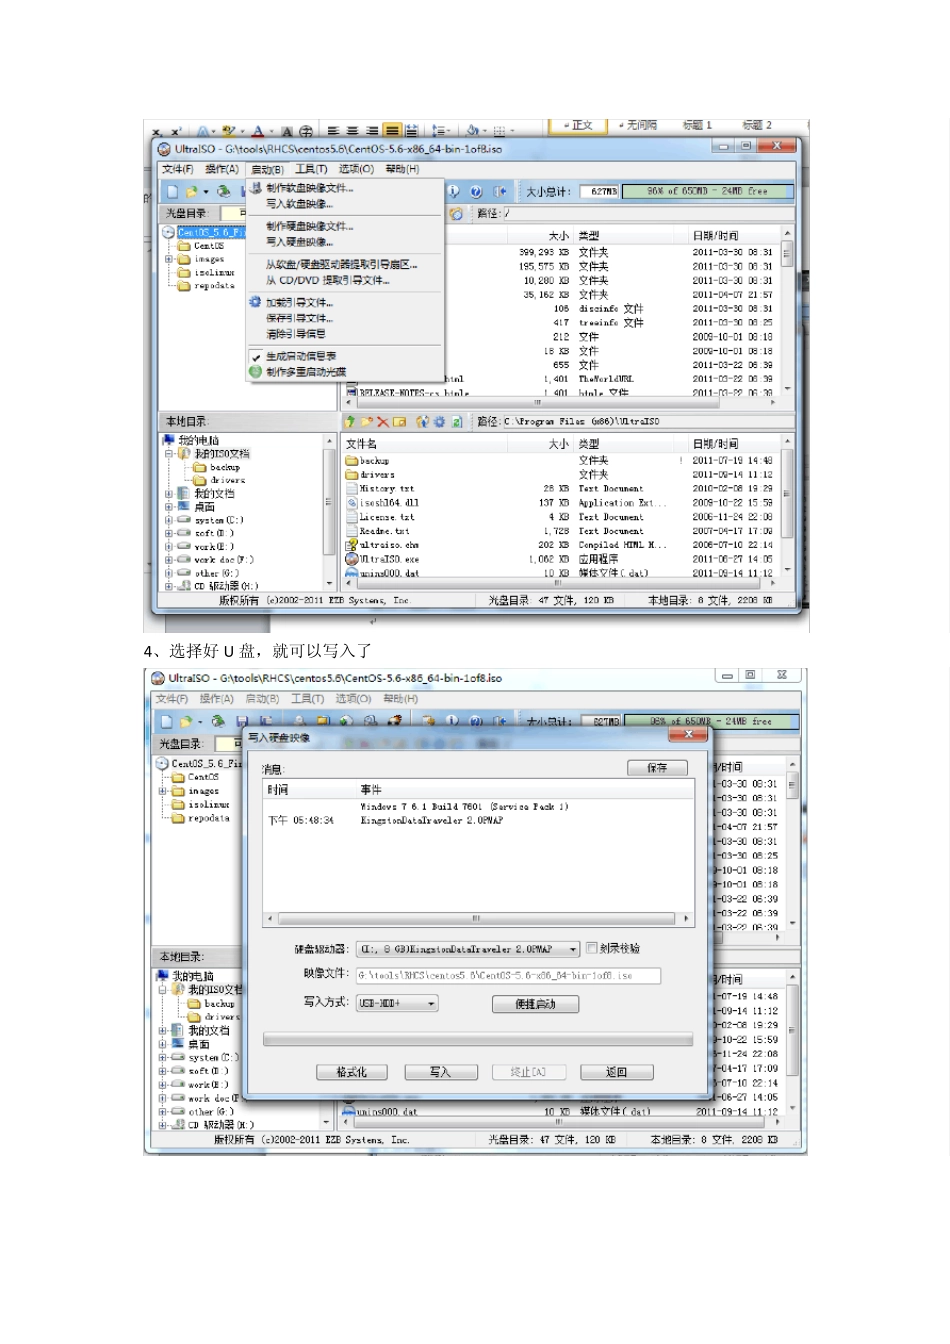Click the horizontal scrollbar under the 消息 event list
950x1344 pixels.
point(477,918)
